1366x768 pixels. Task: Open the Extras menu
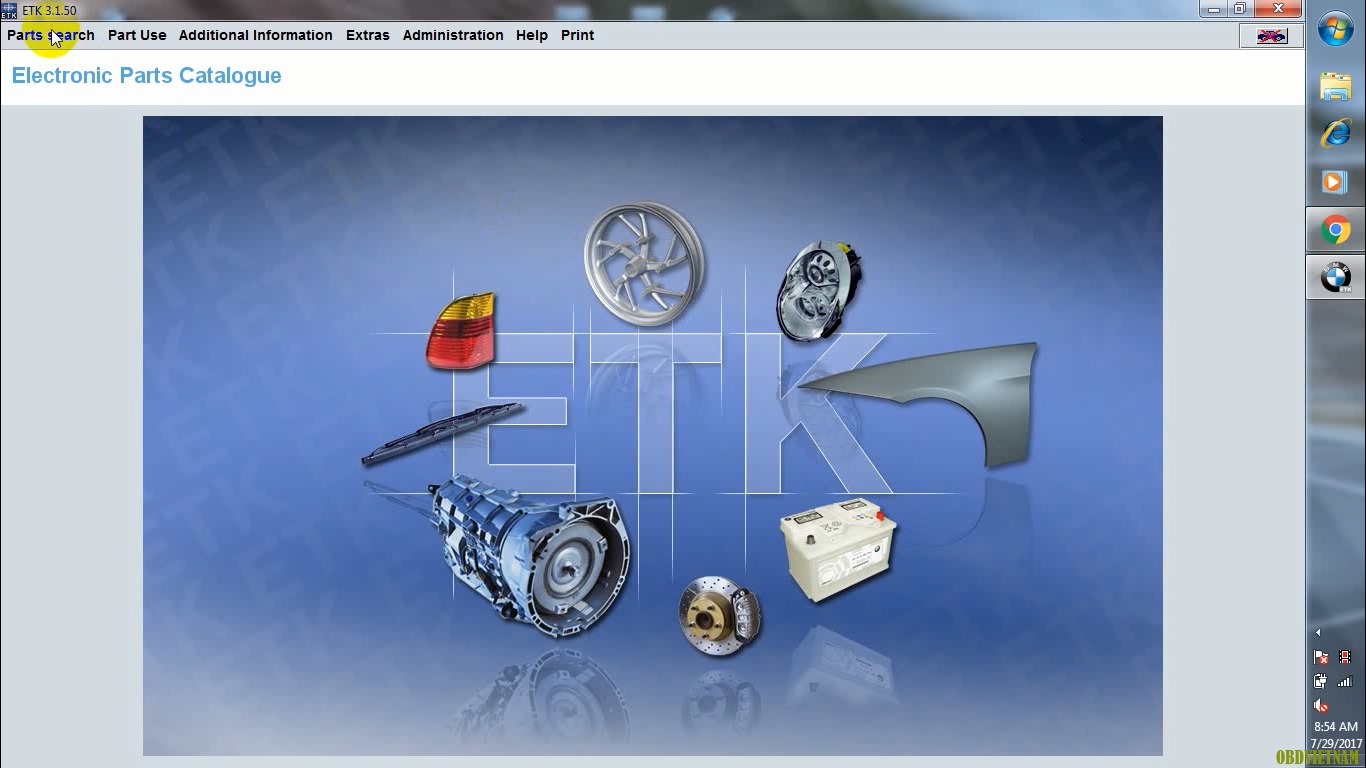click(x=368, y=35)
